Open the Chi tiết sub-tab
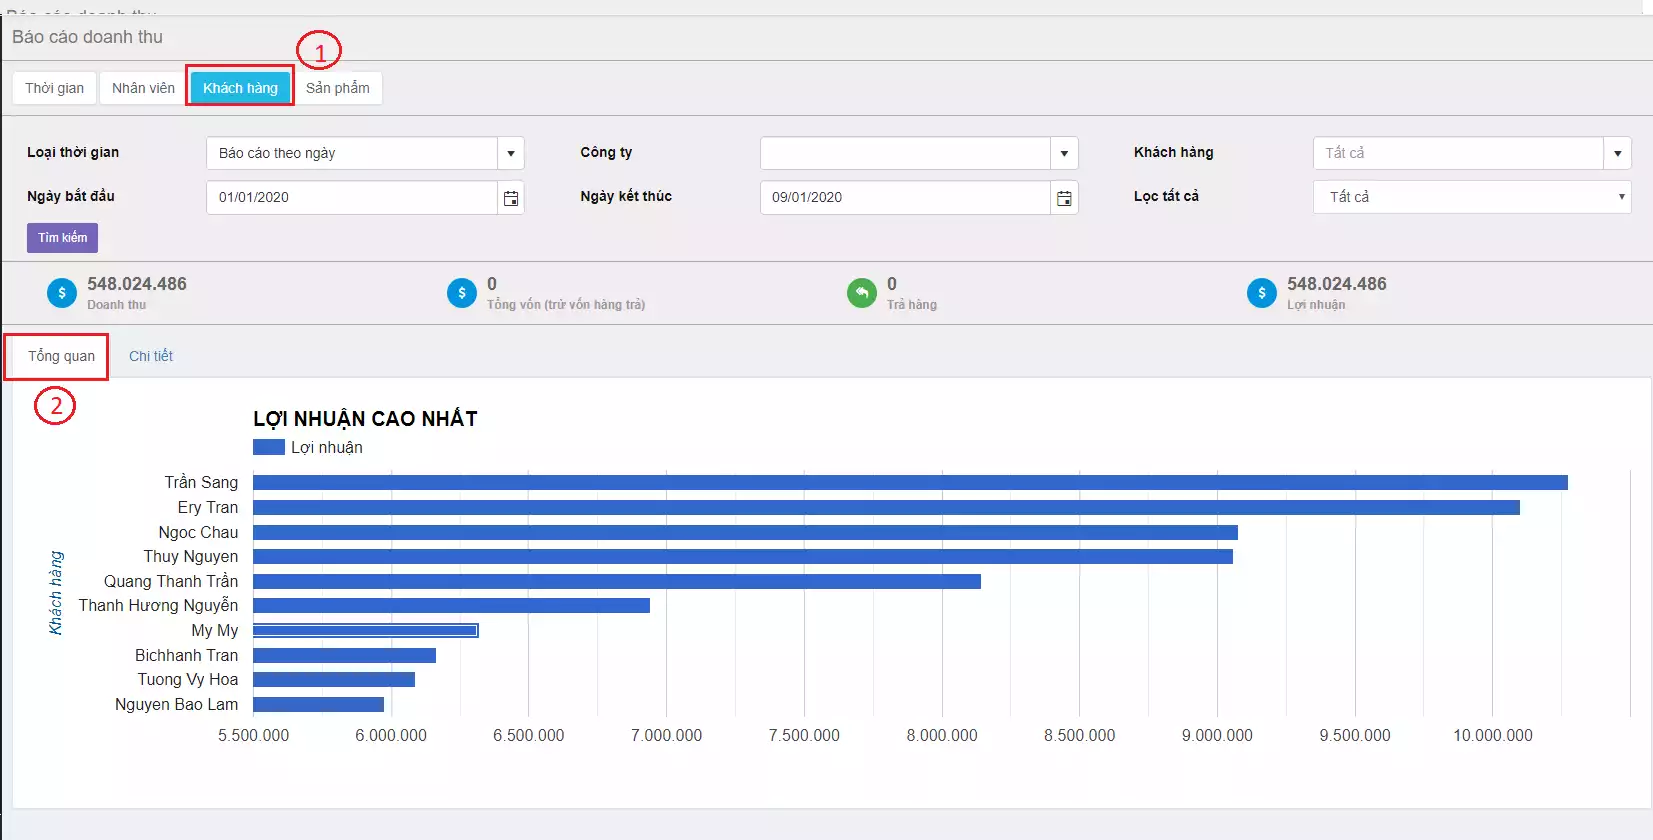Screen dimensions: 1653x840 151,356
